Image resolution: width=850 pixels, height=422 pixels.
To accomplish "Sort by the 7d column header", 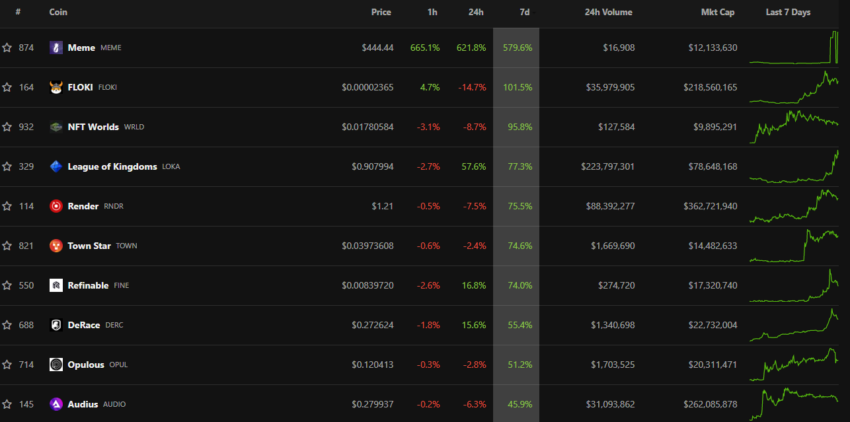I will [x=524, y=12].
